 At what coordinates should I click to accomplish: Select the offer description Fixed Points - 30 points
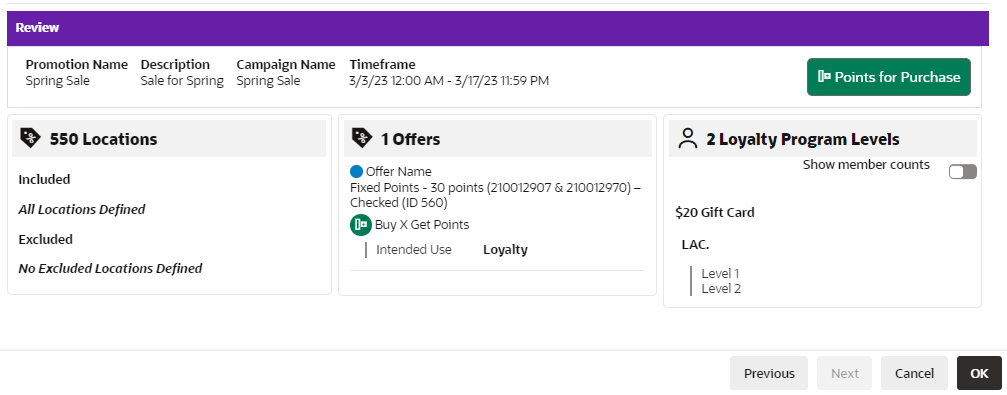[x=495, y=195]
